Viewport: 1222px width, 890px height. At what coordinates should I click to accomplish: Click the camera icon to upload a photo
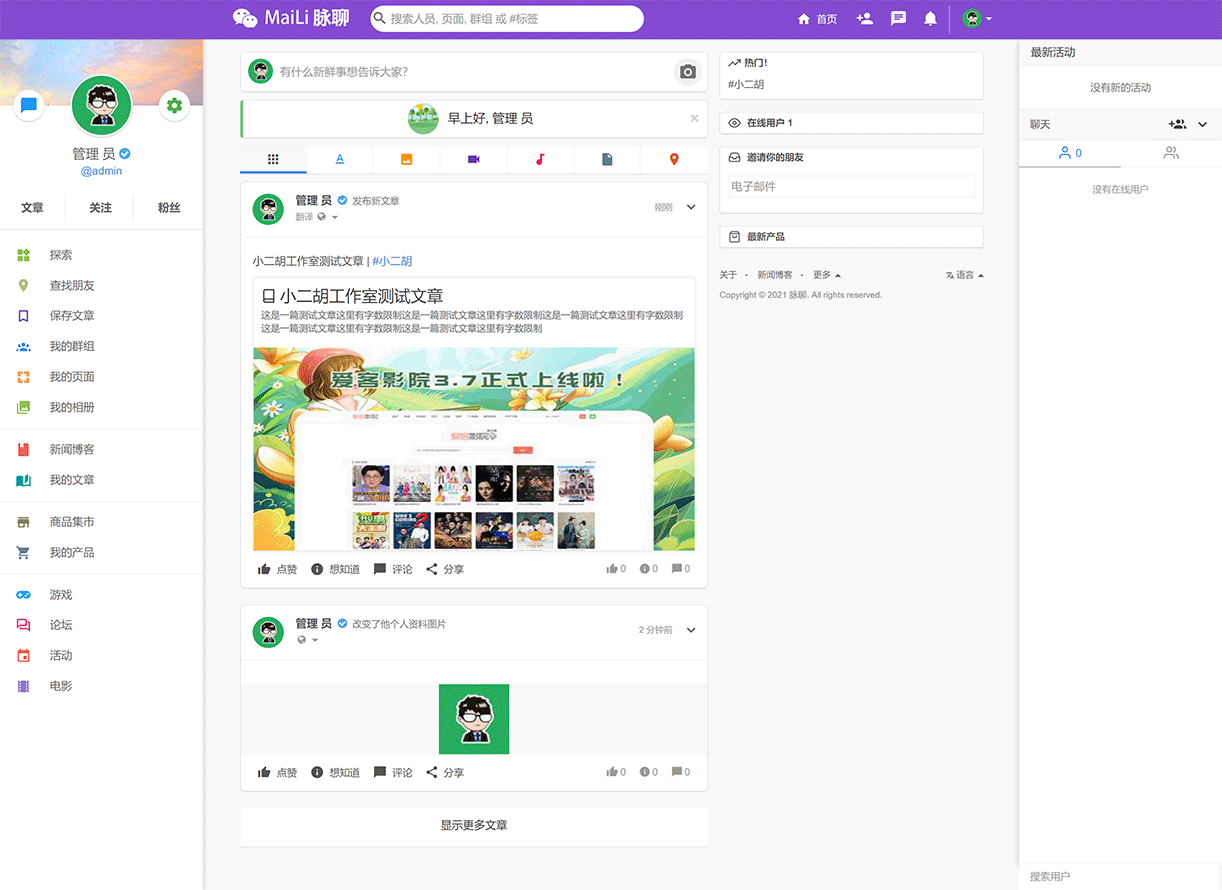(687, 72)
